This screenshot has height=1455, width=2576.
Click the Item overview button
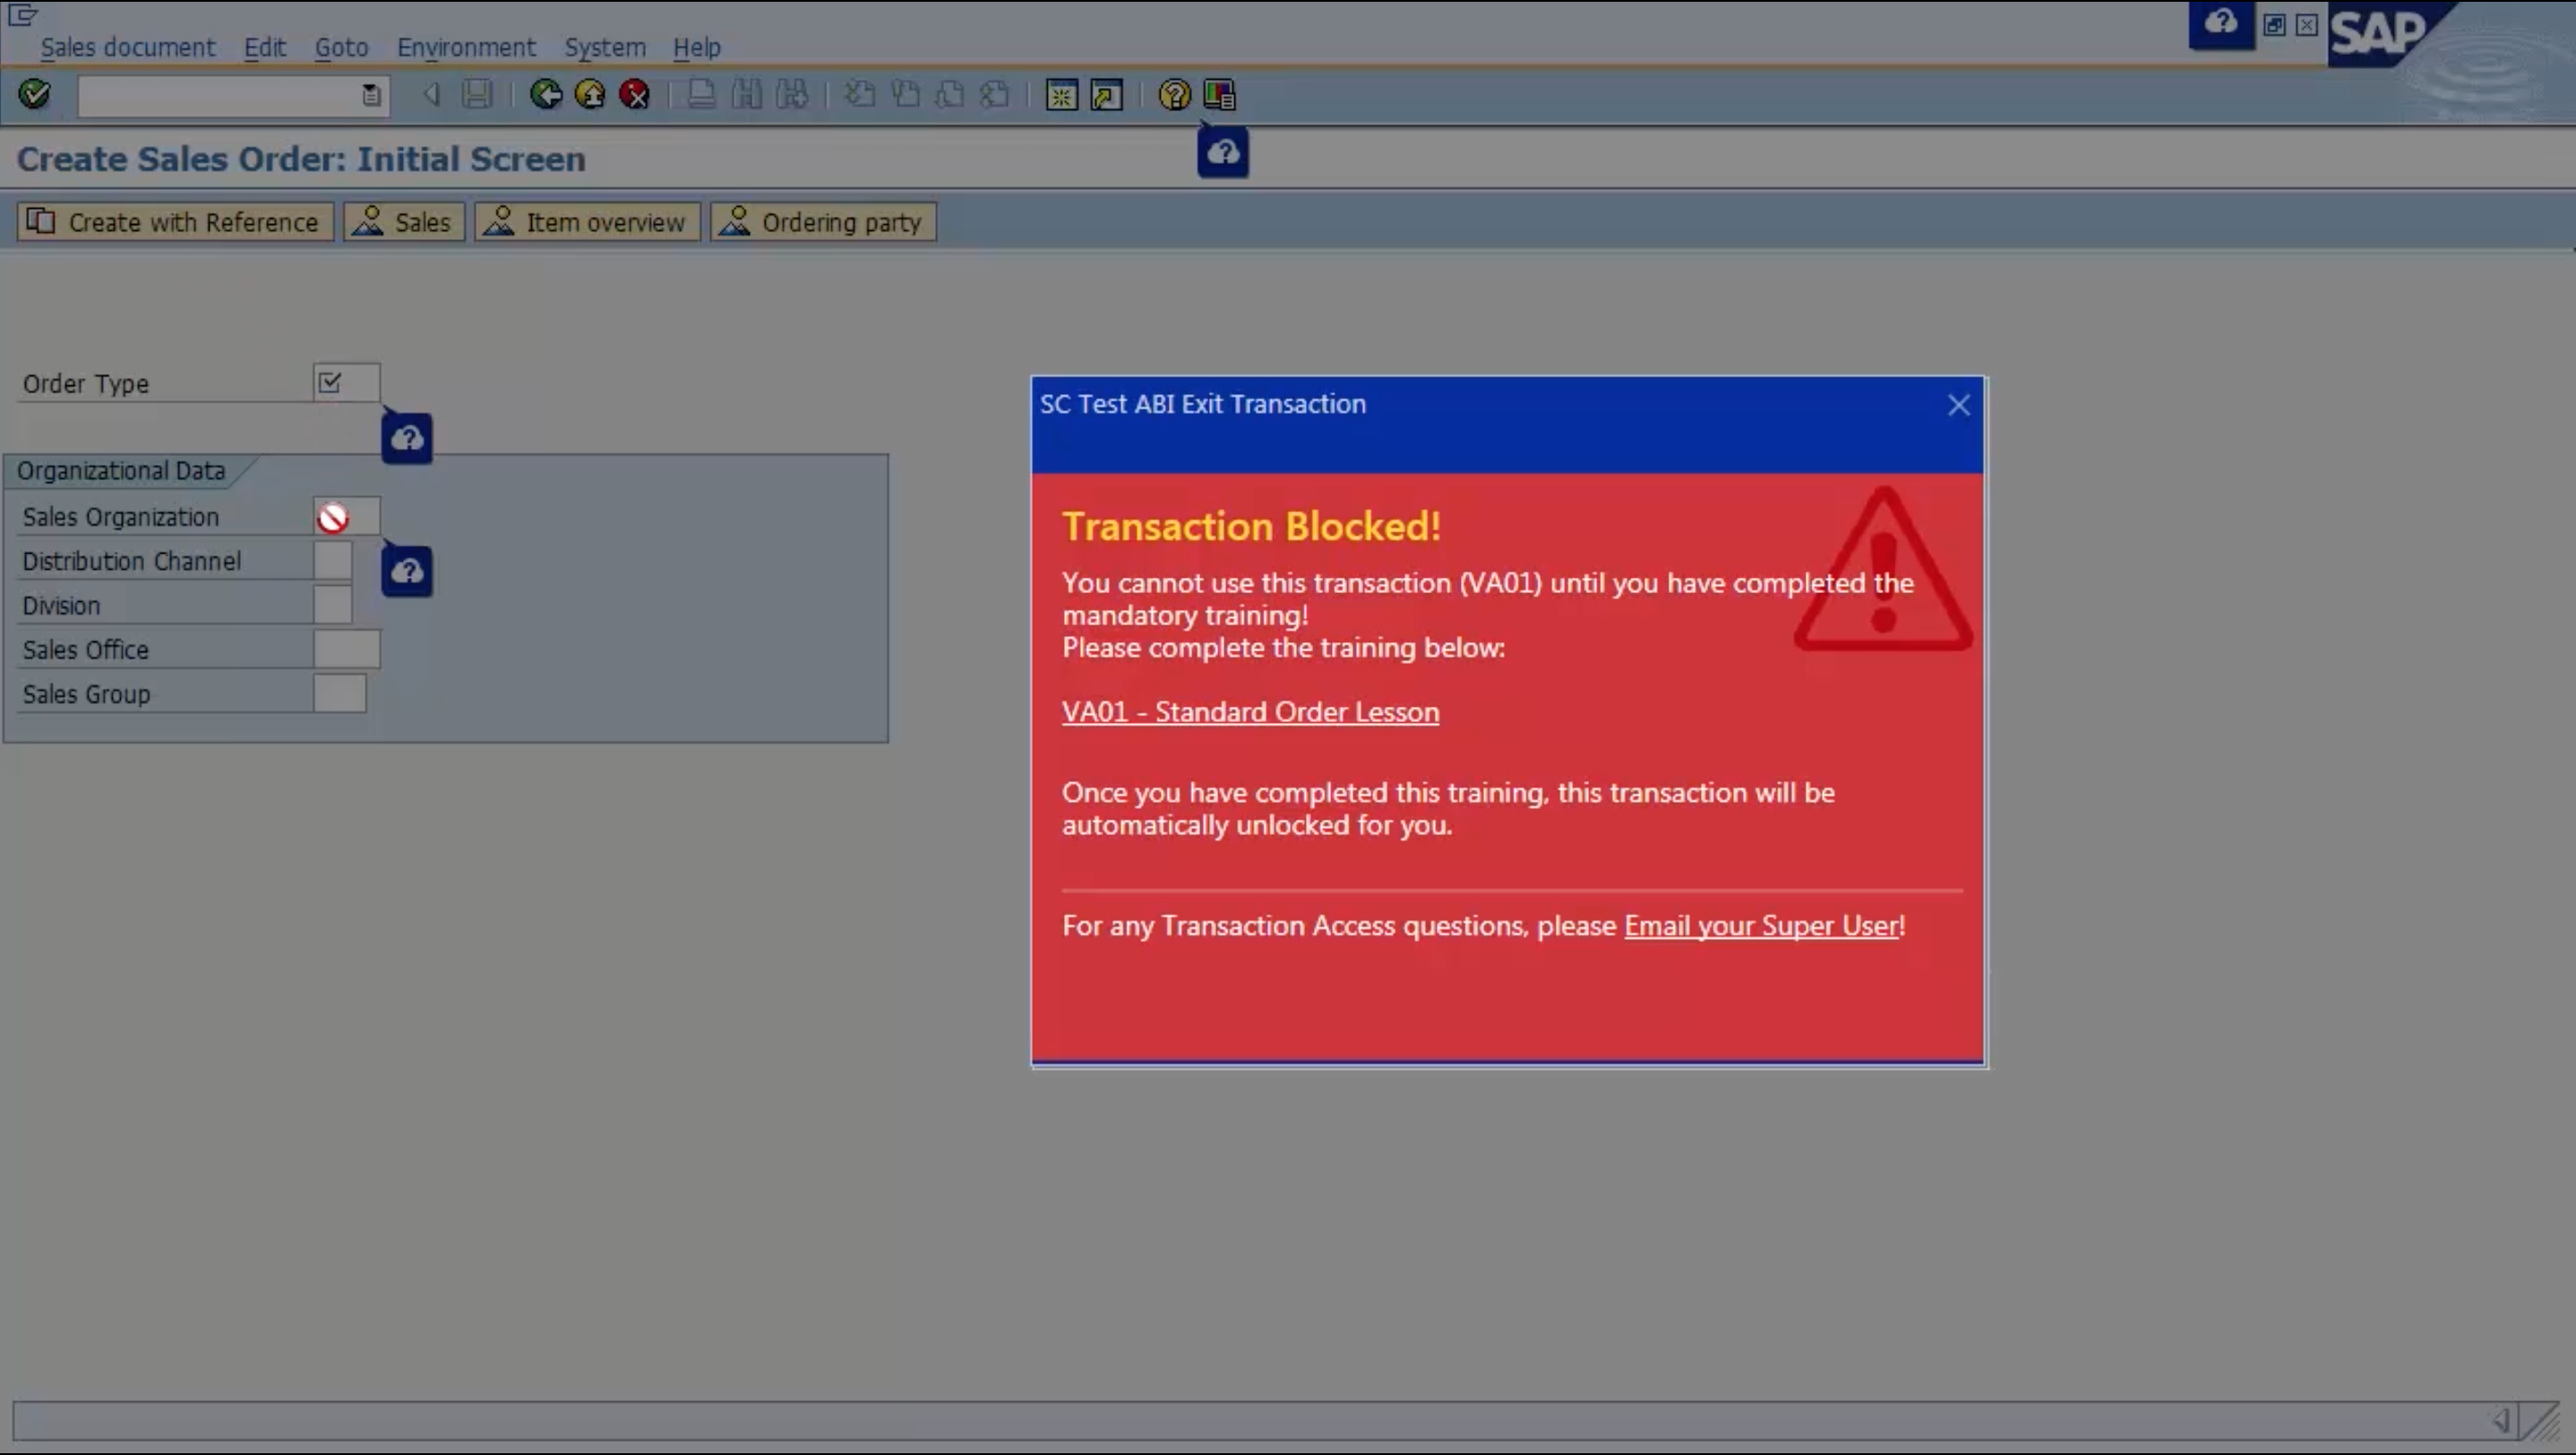[587, 222]
